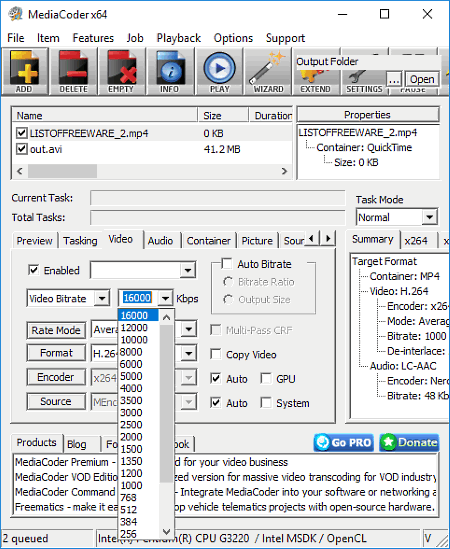Viewport: 450px width, 549px height.
Task: Toggle the video Enabled checkbox
Action: click(x=34, y=270)
